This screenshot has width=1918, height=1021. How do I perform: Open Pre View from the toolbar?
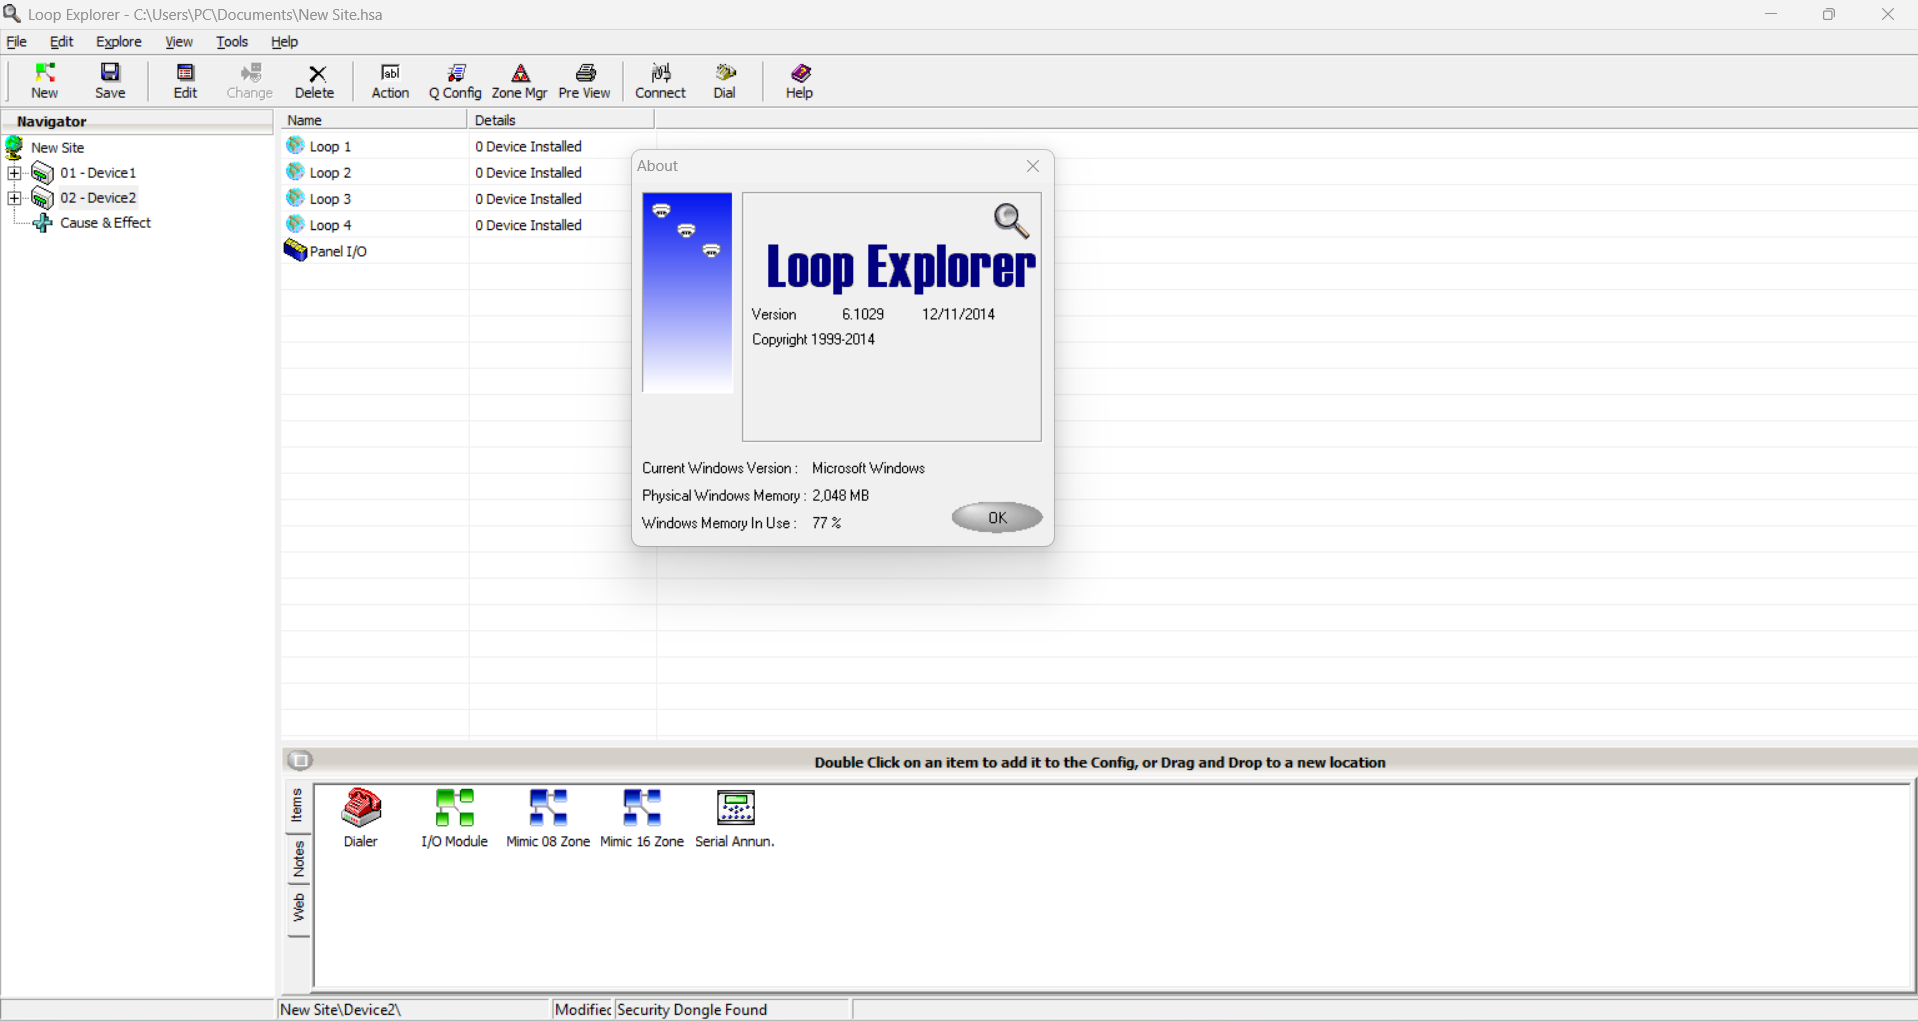click(585, 80)
